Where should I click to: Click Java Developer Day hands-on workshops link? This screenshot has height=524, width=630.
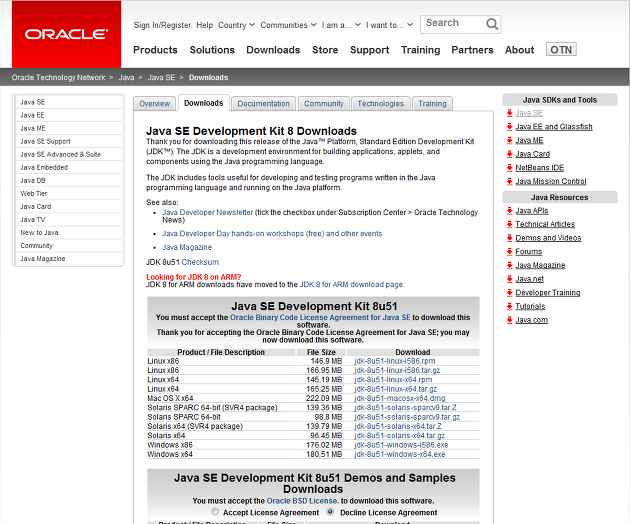[x=272, y=233]
